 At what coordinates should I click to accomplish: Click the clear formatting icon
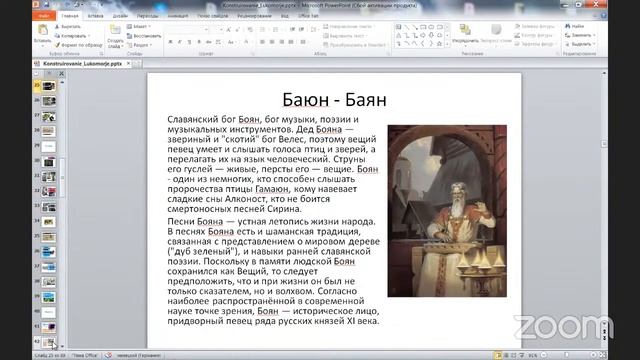click(x=250, y=29)
